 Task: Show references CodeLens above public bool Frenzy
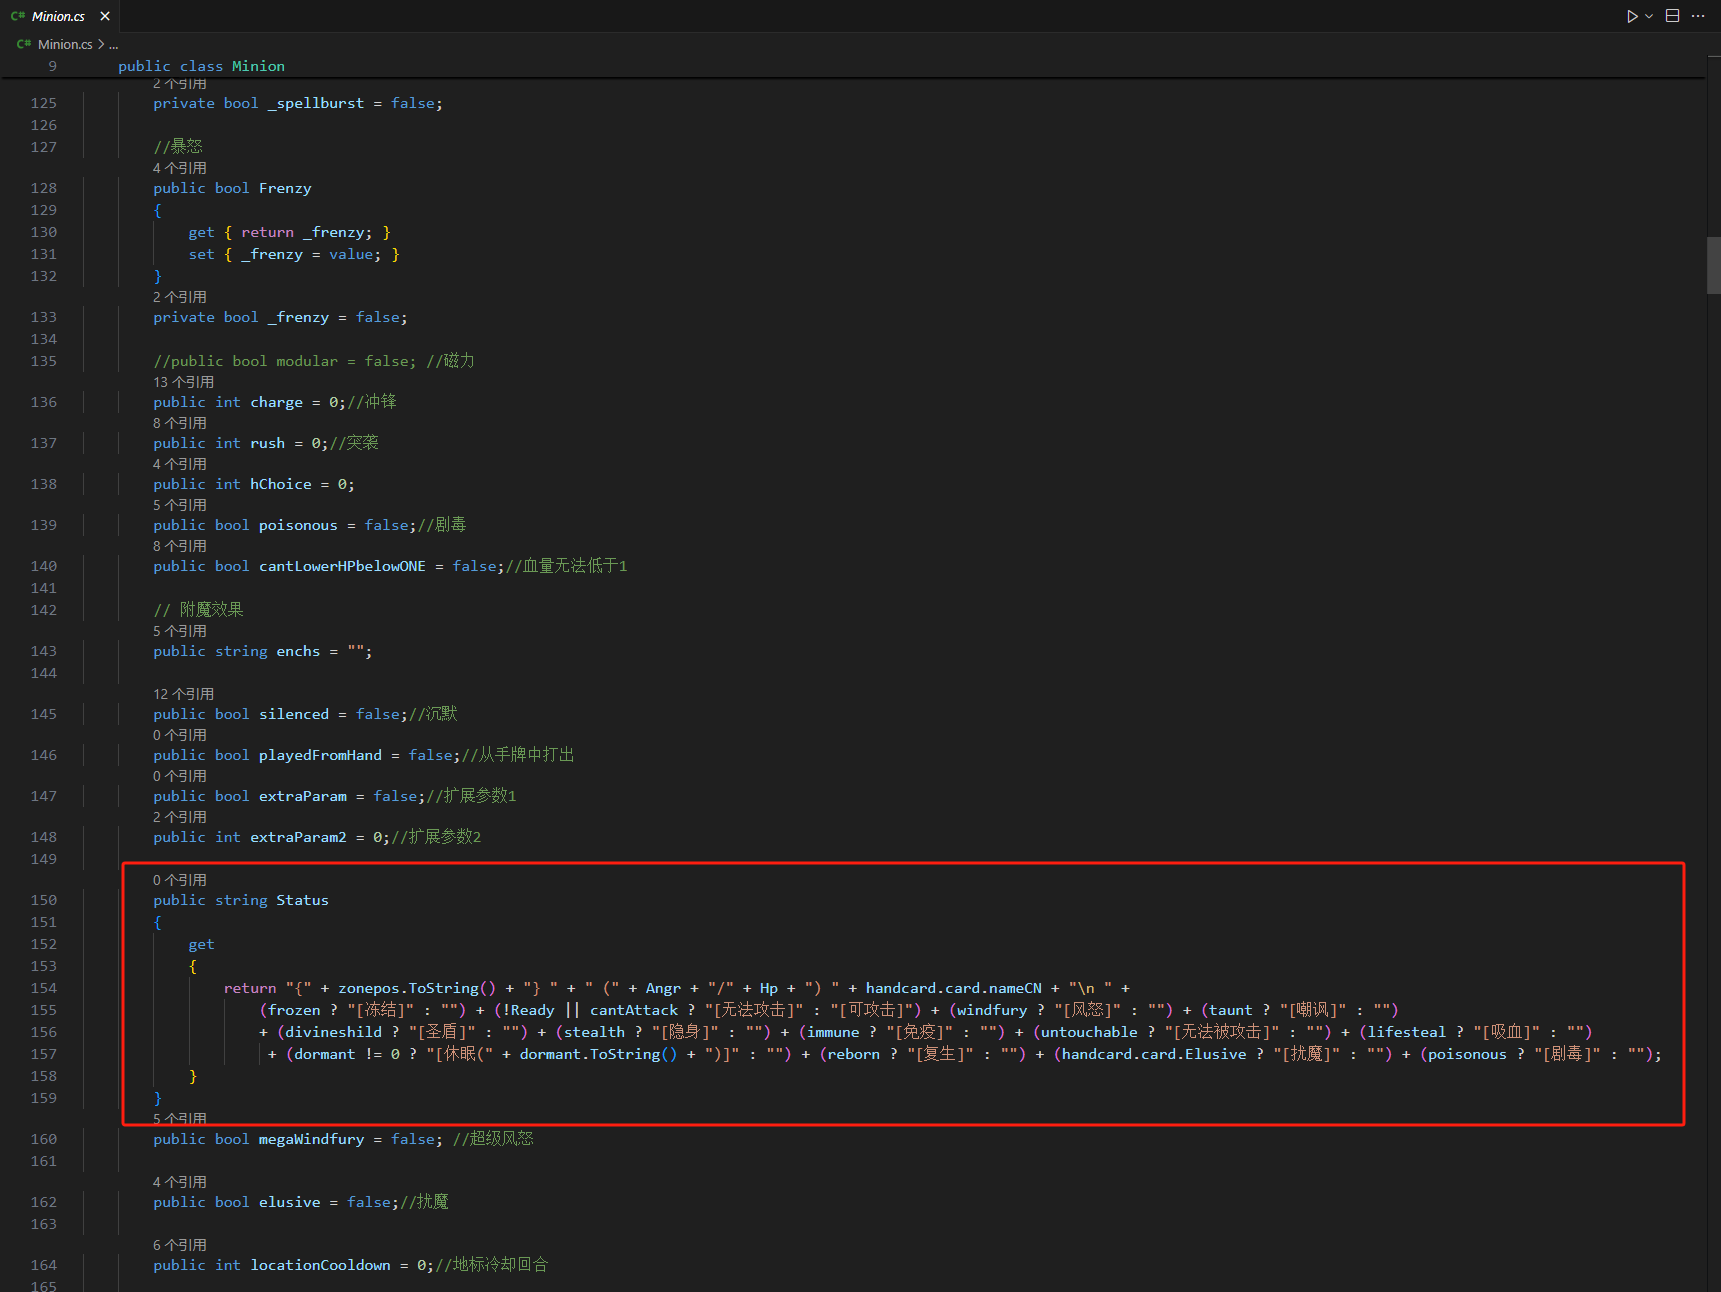[x=180, y=168]
